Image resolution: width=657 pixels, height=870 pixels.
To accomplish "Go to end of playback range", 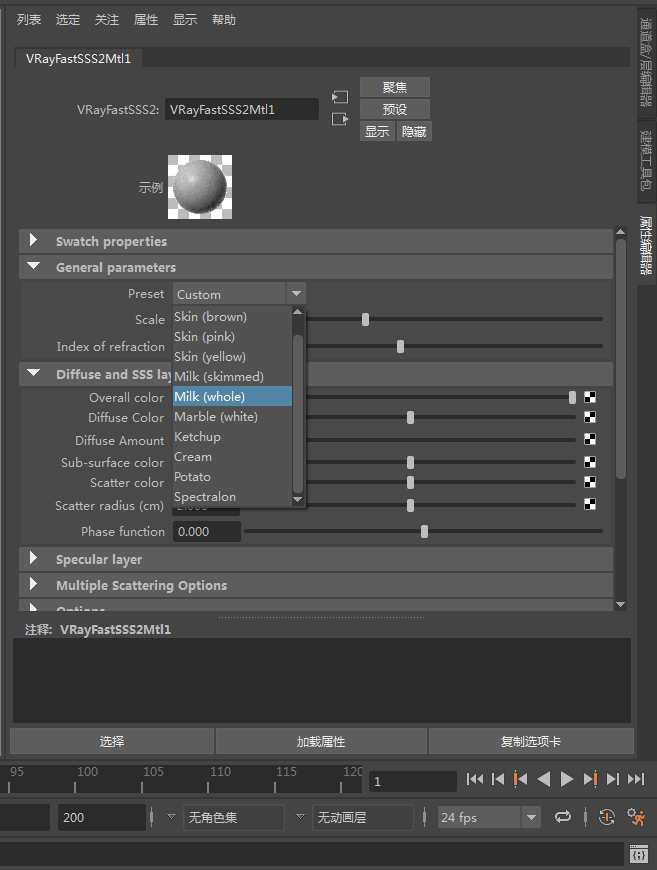I will coord(636,779).
